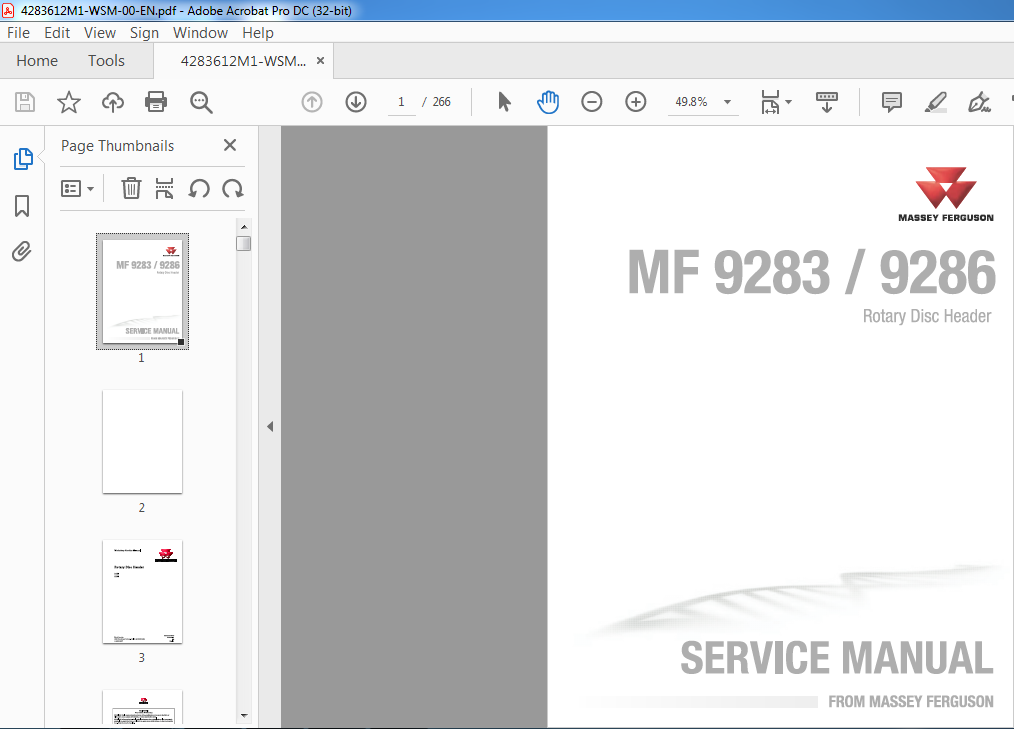Select the Hand pan tool
Screen dimensions: 1014x729
pyautogui.click(x=548, y=102)
